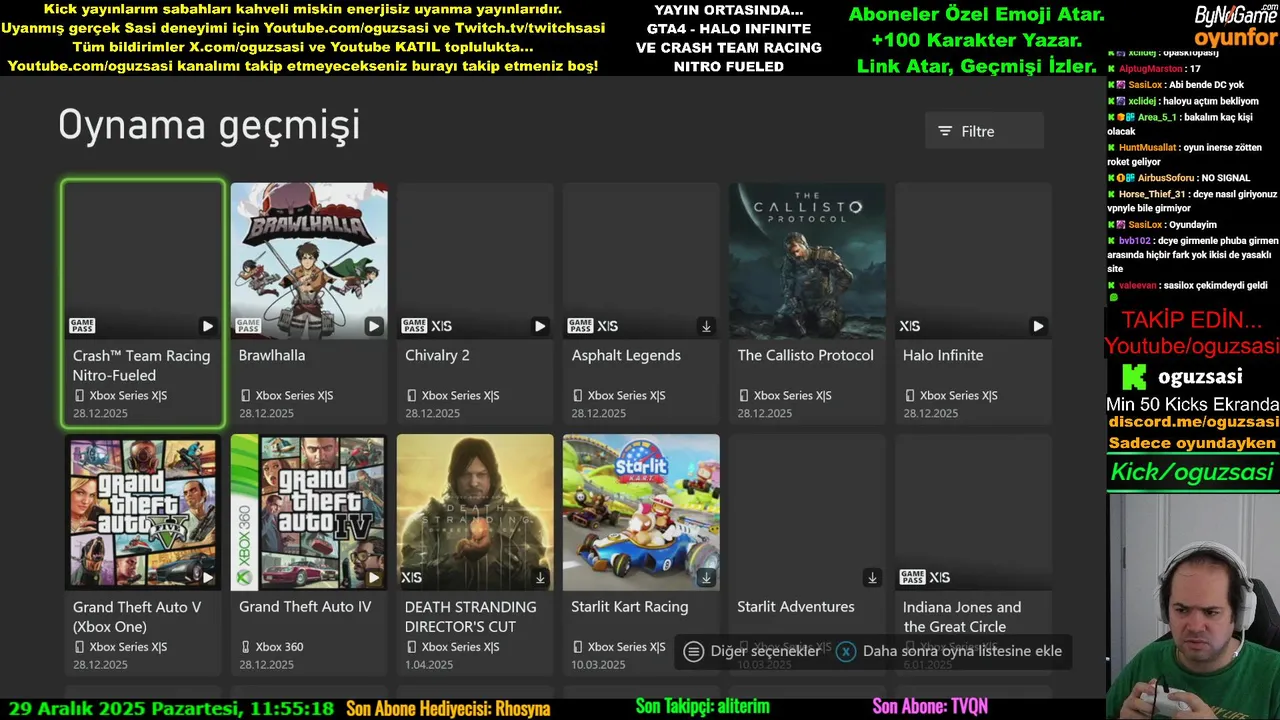Click the download icon on Starlit Kart Racing

(x=706, y=577)
